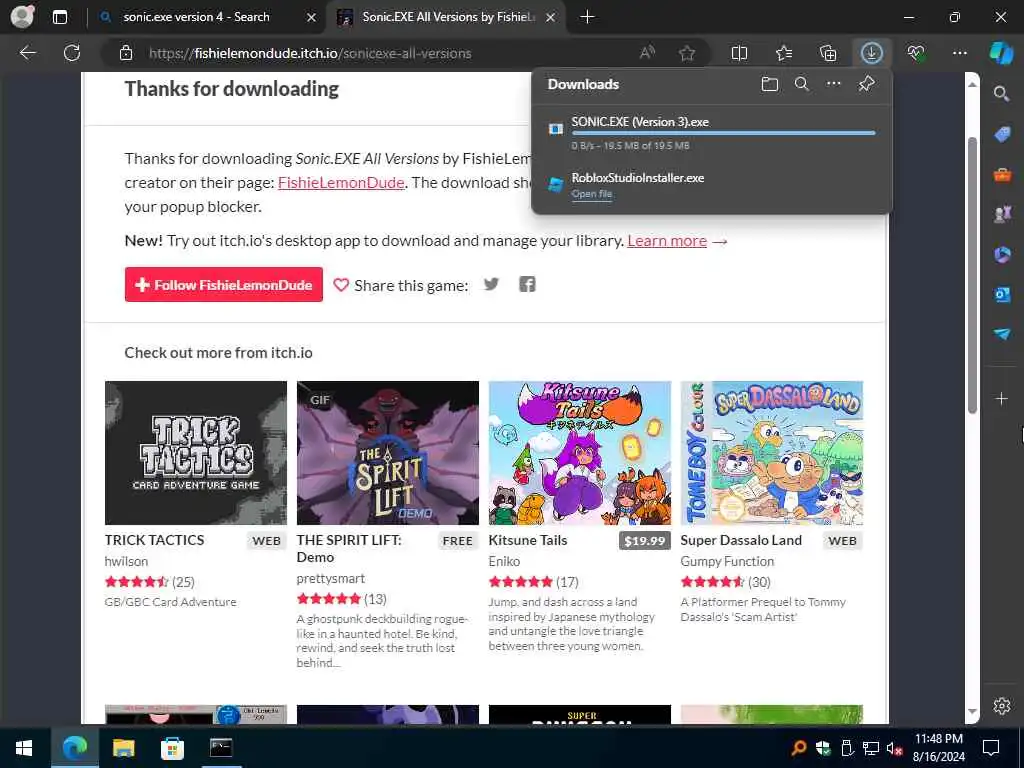Open the browser profile avatar

22,16
